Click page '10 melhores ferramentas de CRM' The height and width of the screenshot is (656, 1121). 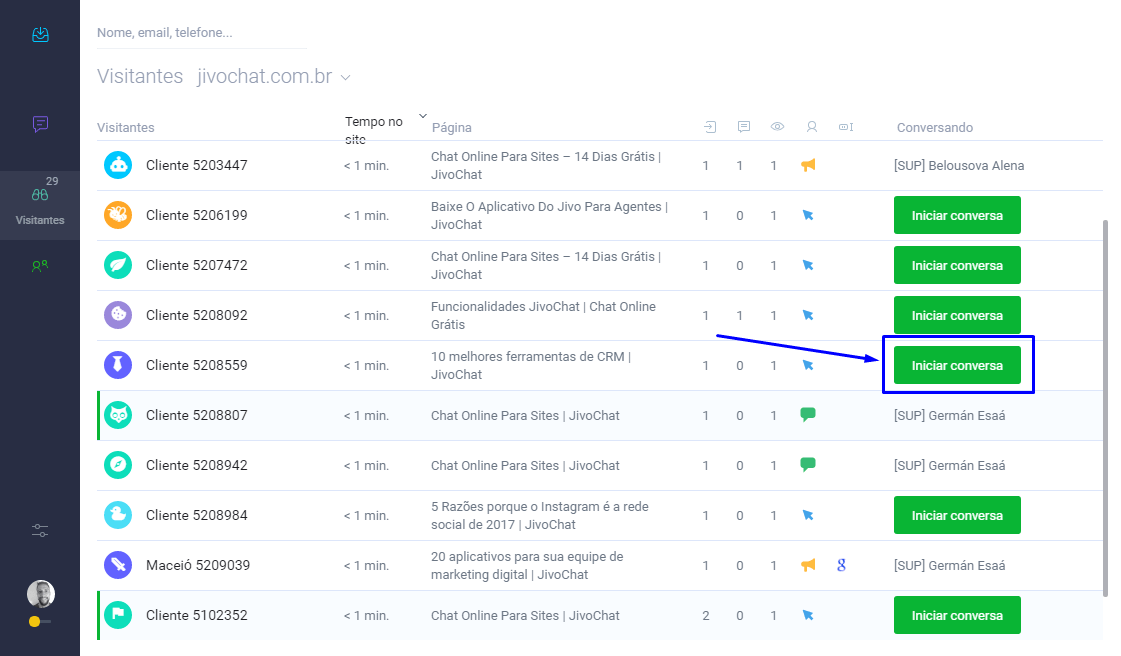coord(530,365)
